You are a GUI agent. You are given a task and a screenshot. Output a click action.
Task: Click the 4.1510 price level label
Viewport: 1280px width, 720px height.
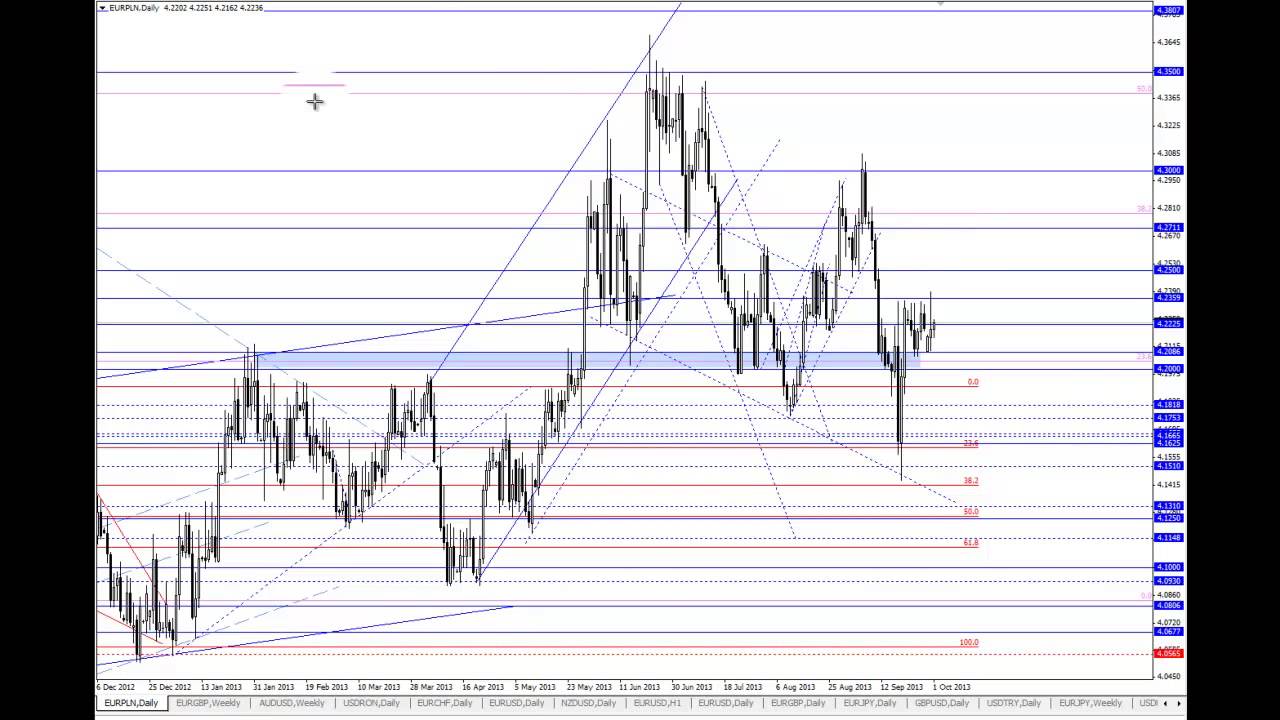click(x=1168, y=466)
